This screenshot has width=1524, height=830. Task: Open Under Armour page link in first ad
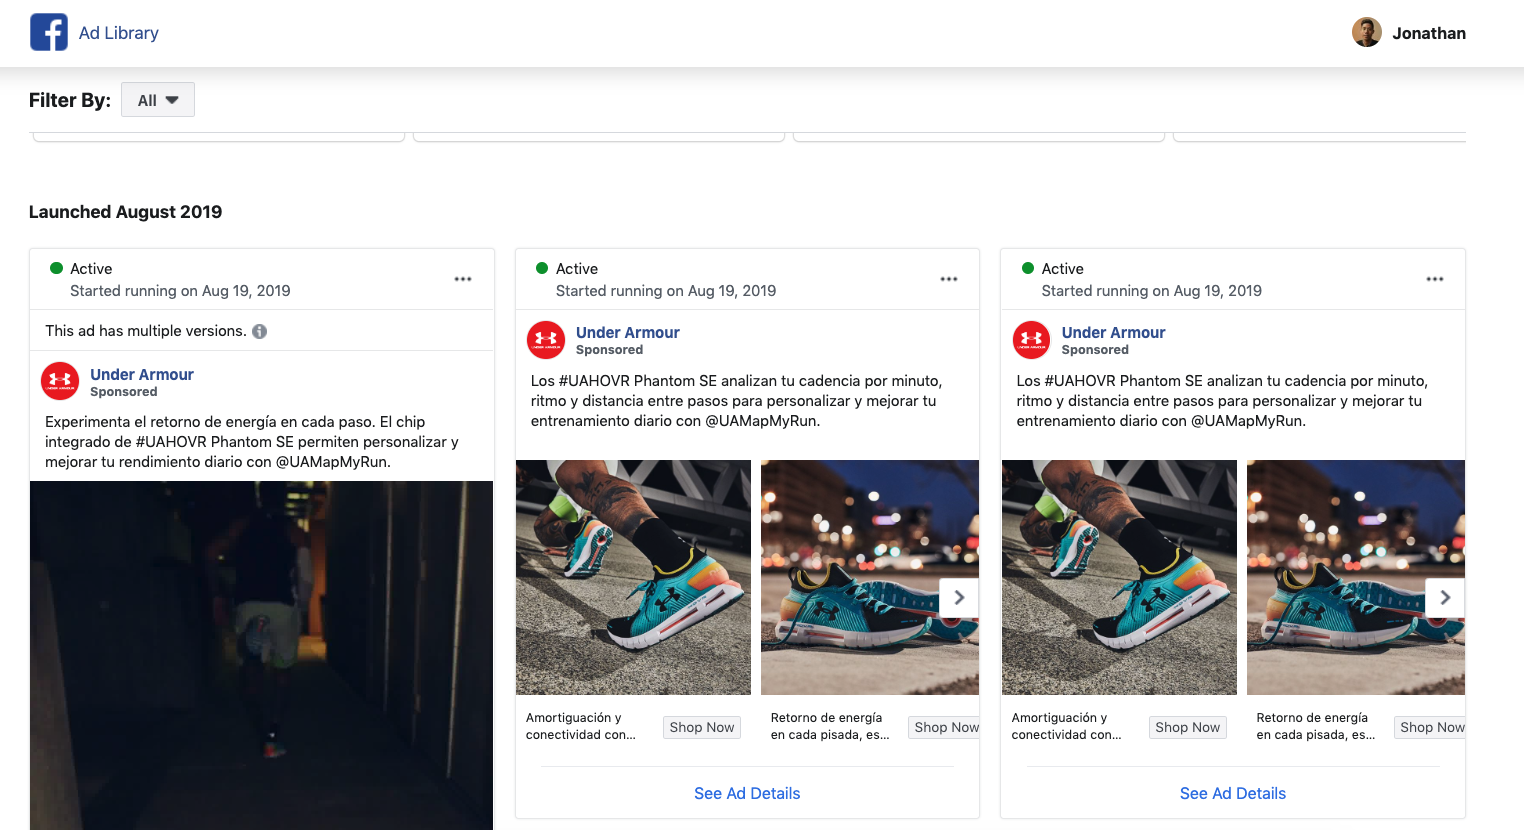click(x=142, y=374)
